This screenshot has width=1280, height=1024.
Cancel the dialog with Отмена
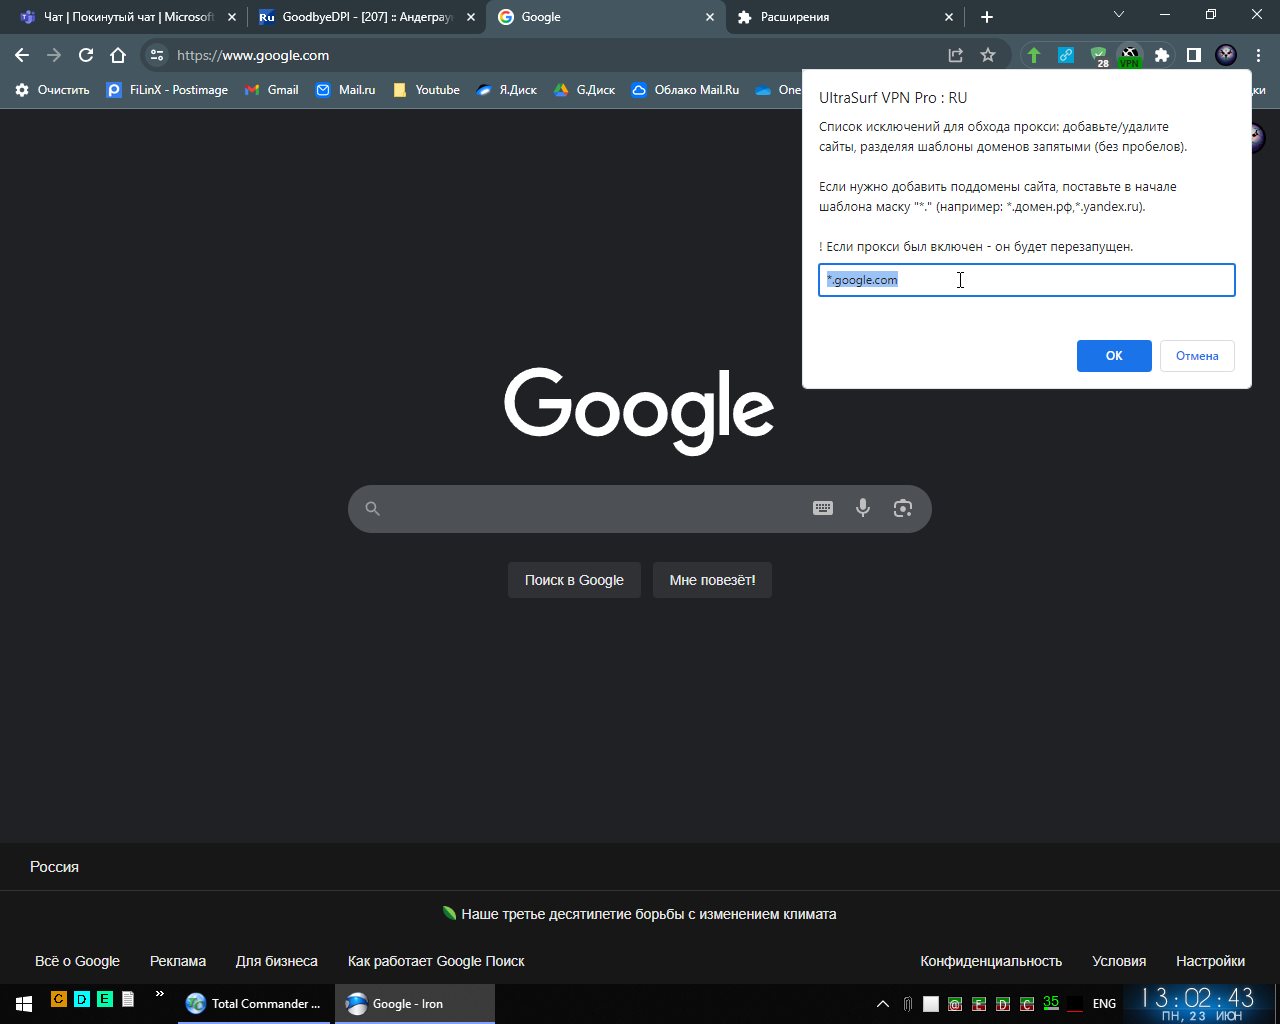[x=1197, y=356]
